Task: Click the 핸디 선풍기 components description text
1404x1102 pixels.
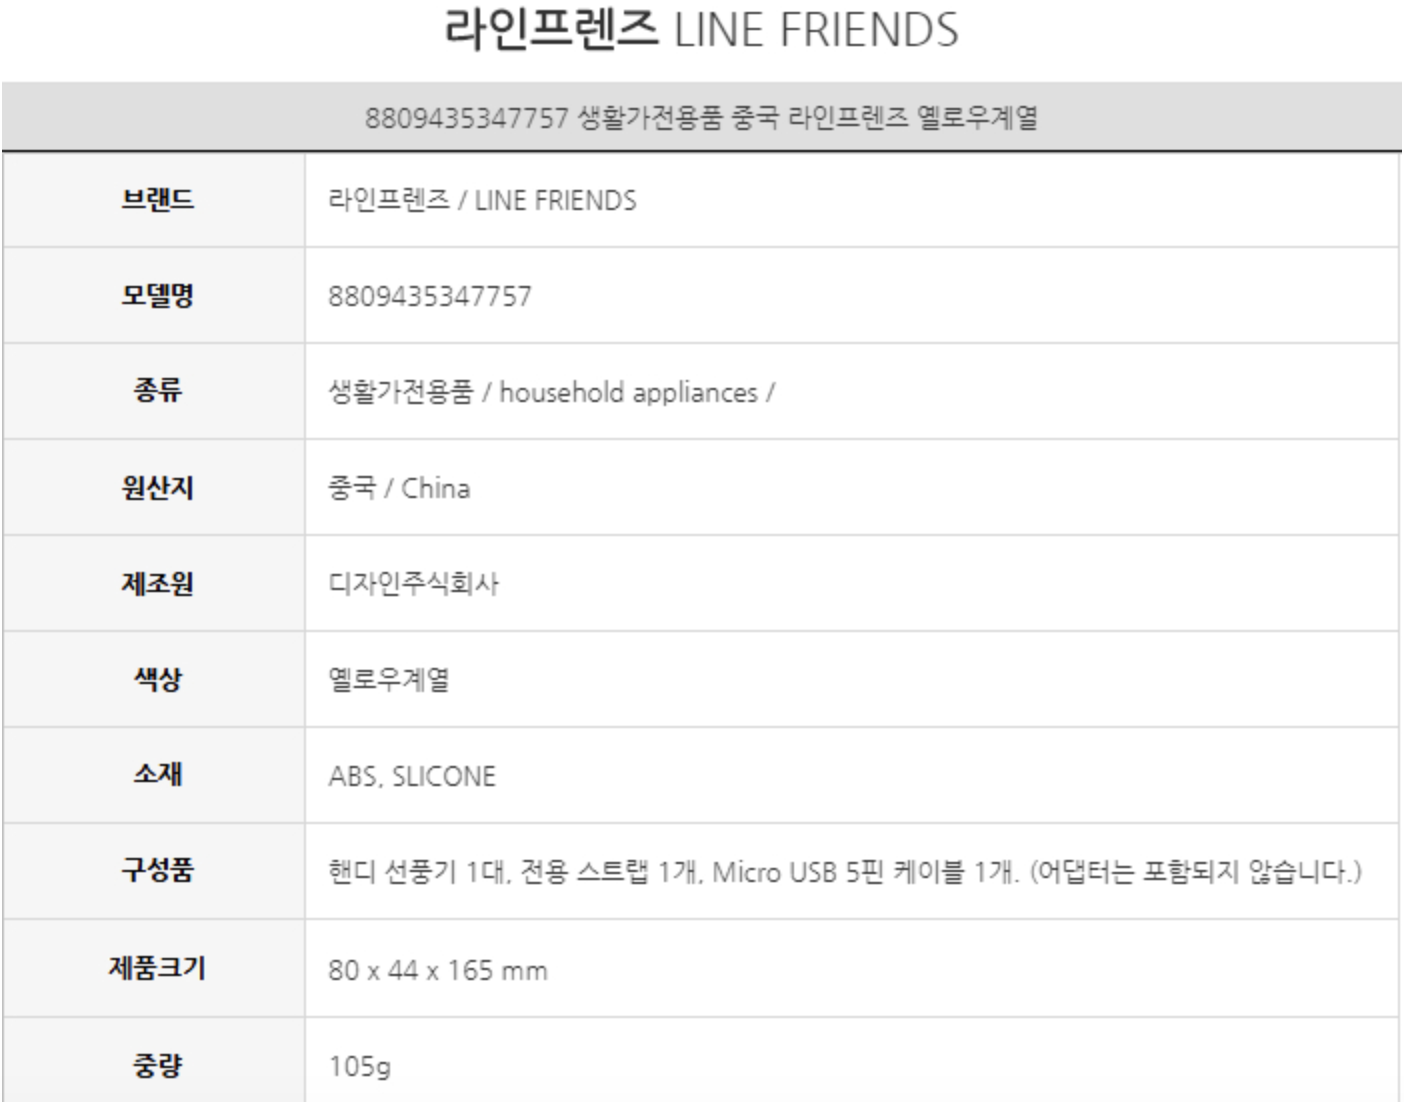Action: coord(844,871)
